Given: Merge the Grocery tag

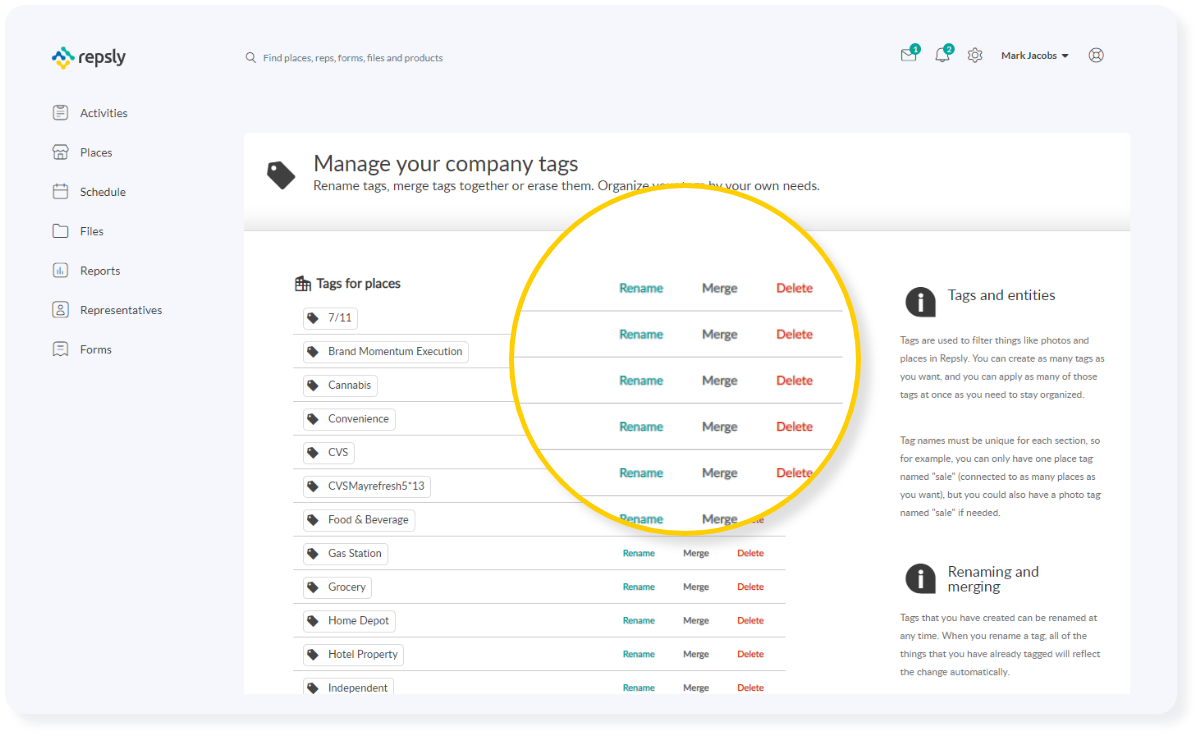Looking at the screenshot, I should (696, 587).
